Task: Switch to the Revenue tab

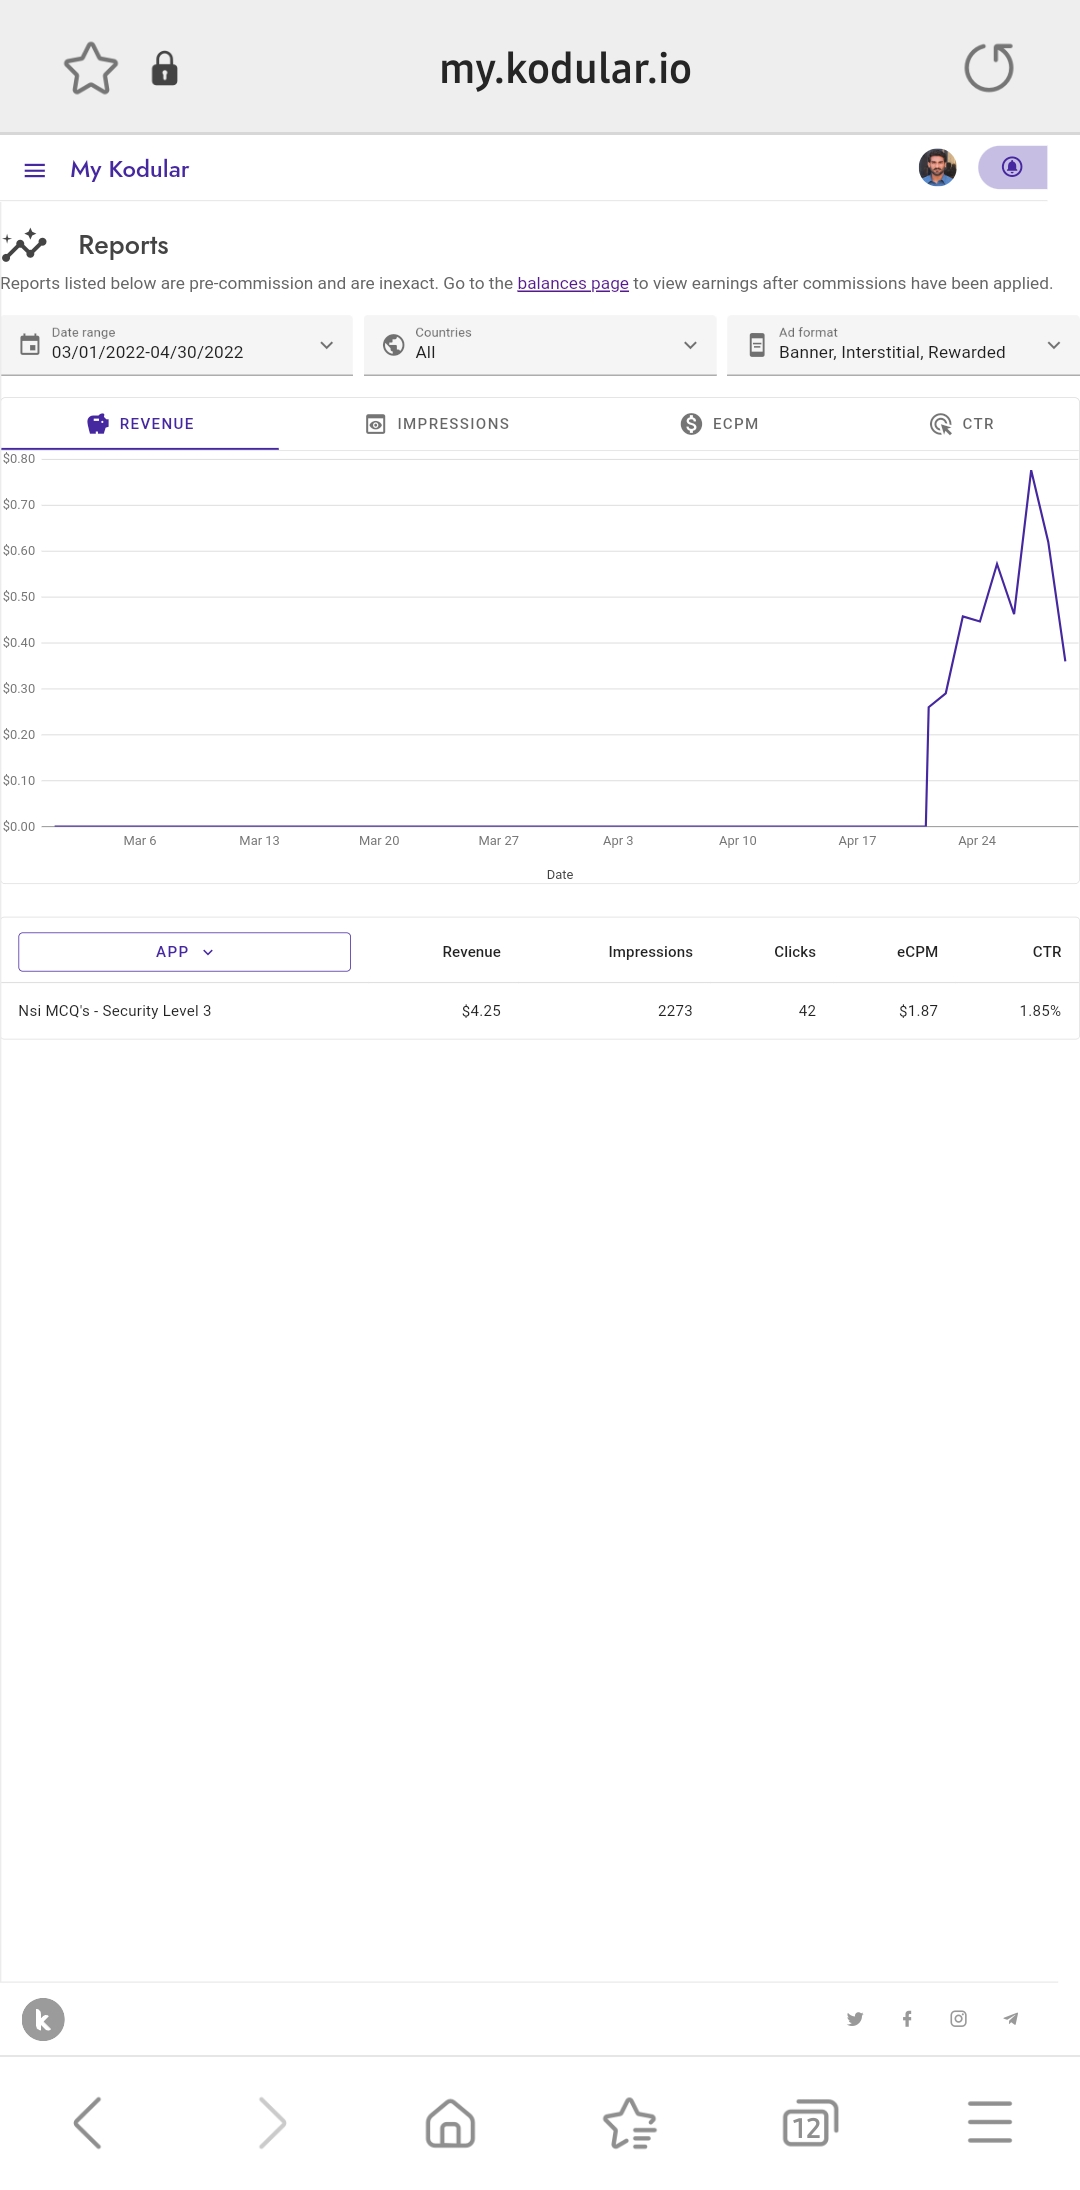Action: [140, 424]
